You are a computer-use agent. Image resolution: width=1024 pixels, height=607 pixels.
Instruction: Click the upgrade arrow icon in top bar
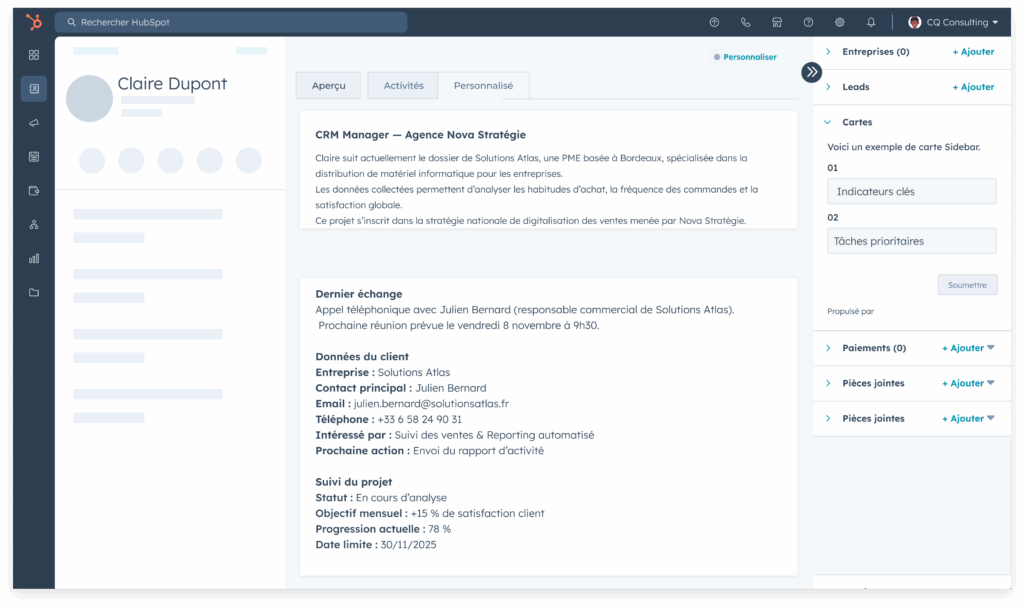[x=714, y=22]
